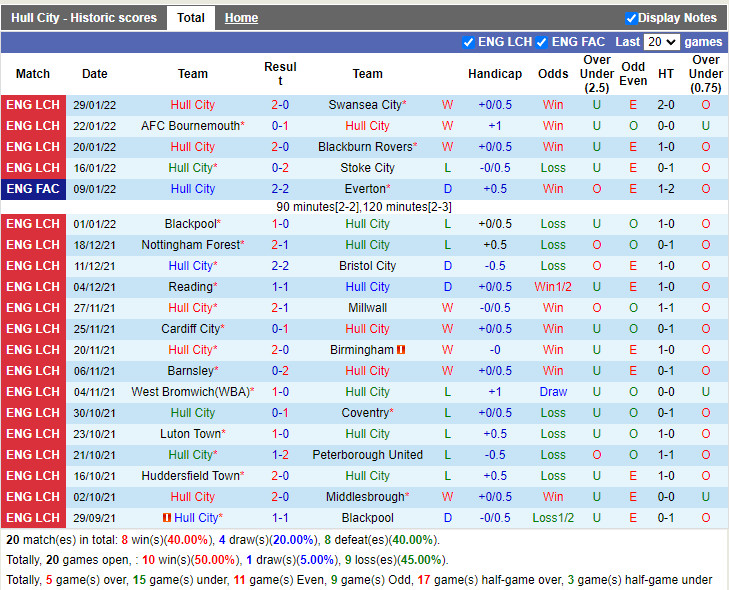
Task: Toggle the Display Notes checkbox
Action: (631, 18)
